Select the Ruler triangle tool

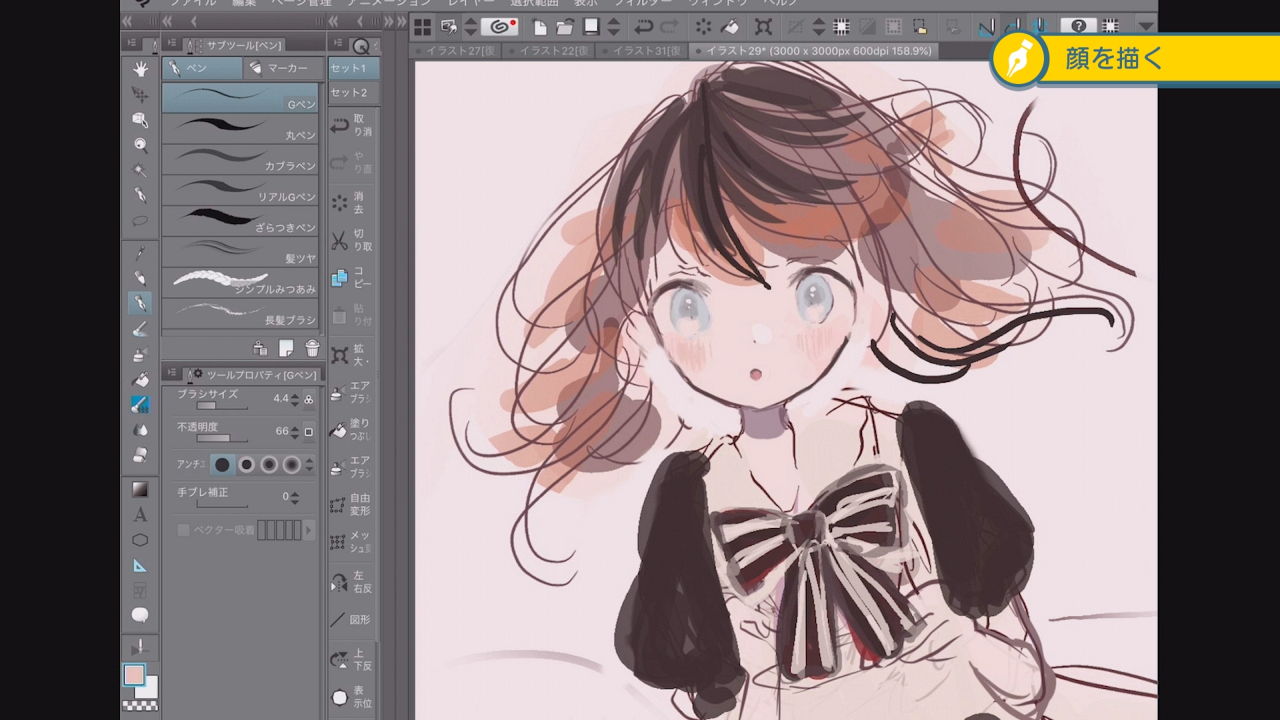click(x=140, y=565)
